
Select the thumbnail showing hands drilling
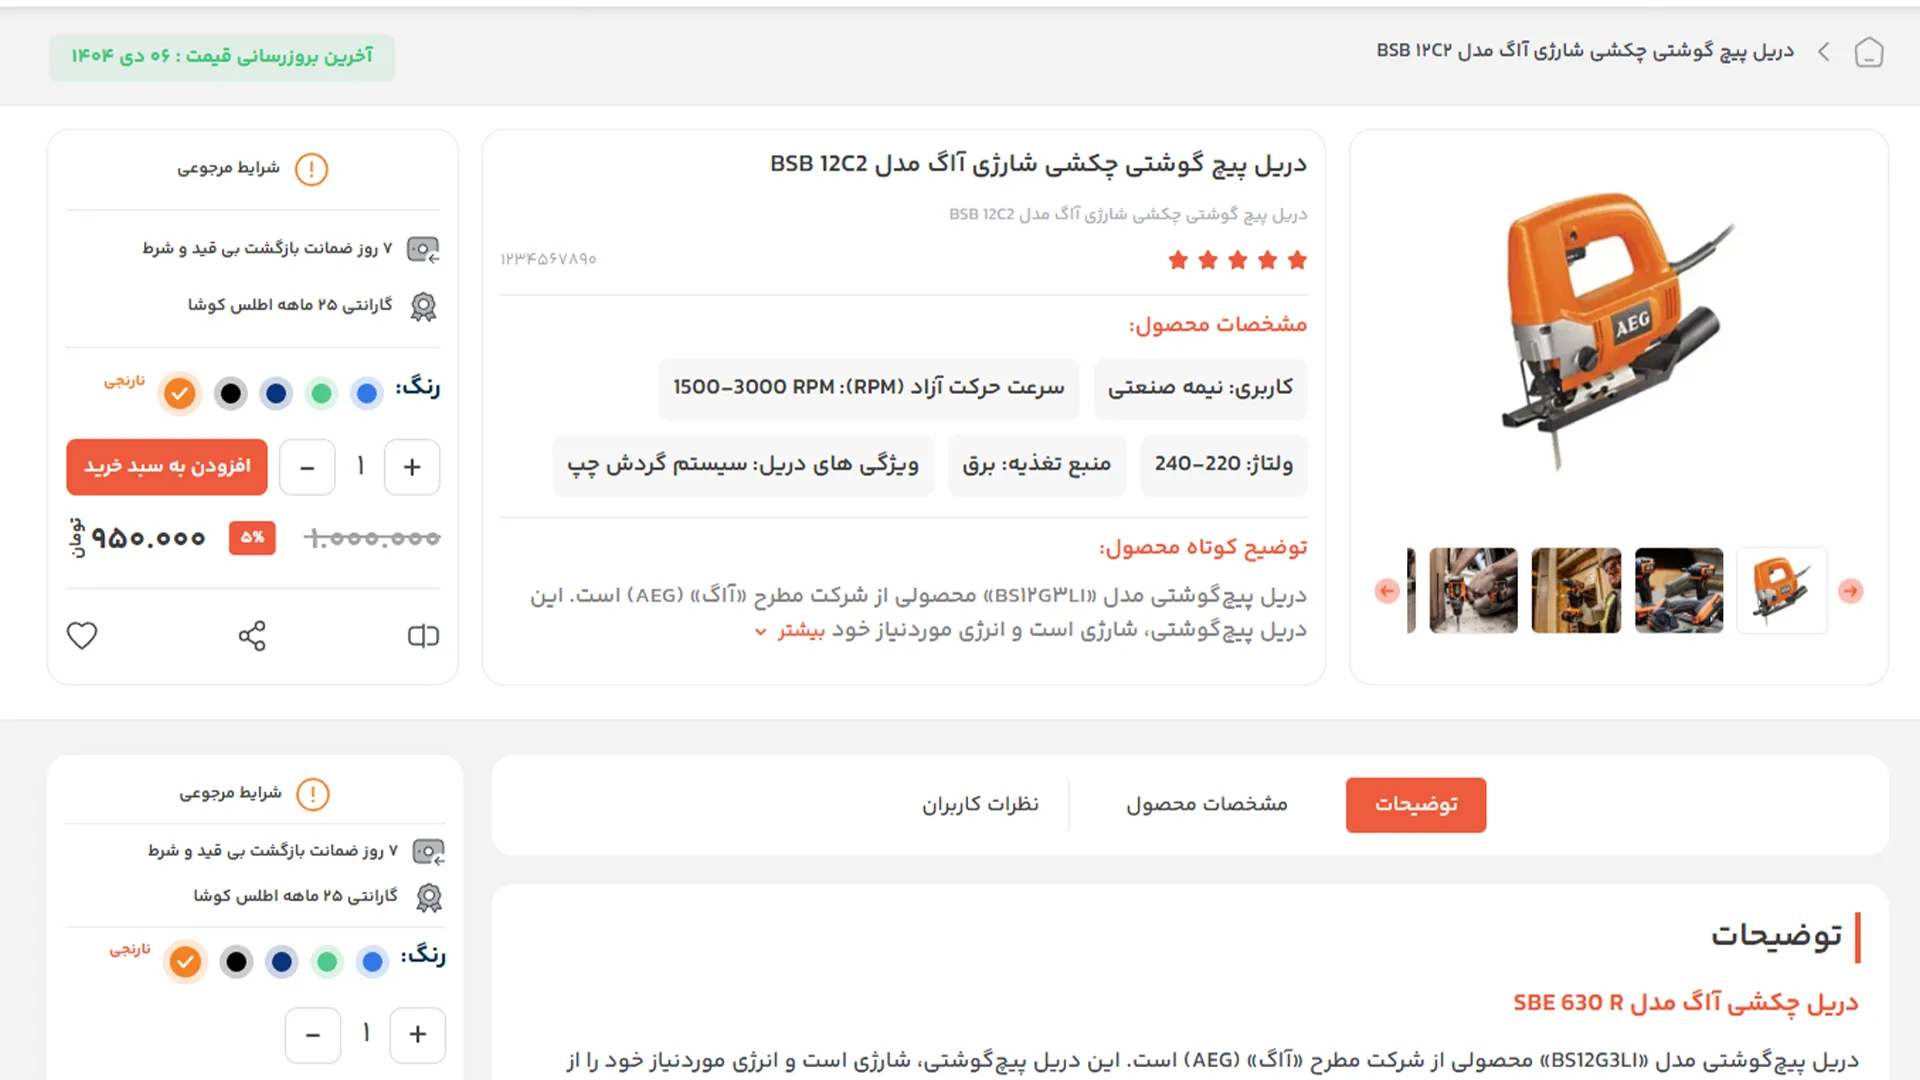1473,591
